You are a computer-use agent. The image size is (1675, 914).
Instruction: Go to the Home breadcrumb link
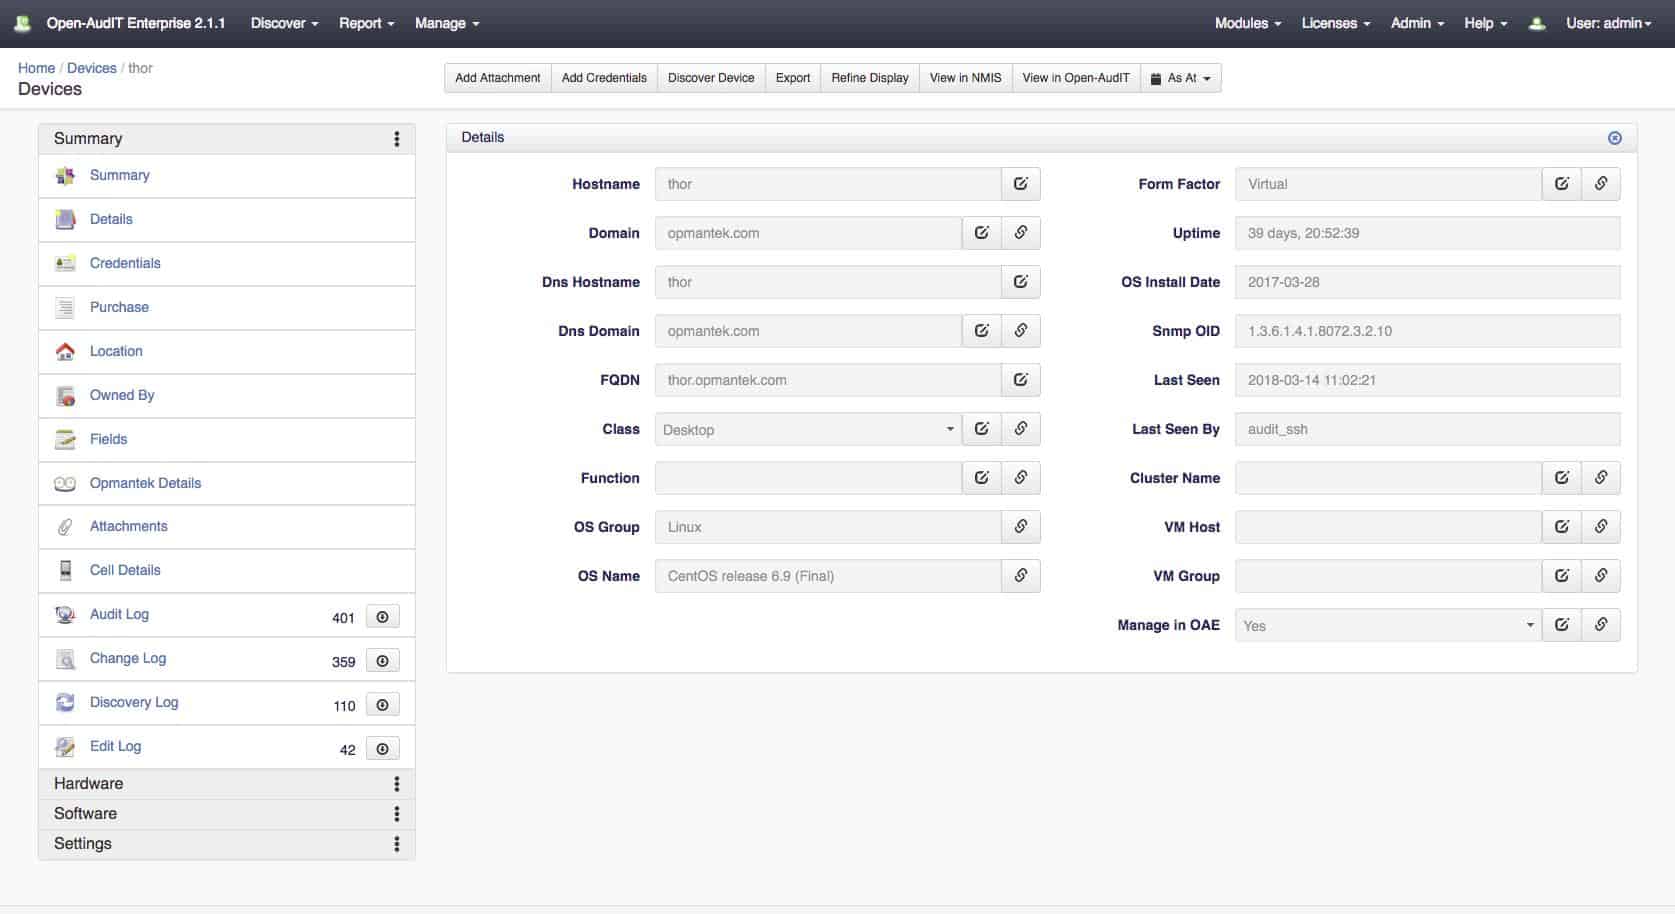tap(36, 68)
